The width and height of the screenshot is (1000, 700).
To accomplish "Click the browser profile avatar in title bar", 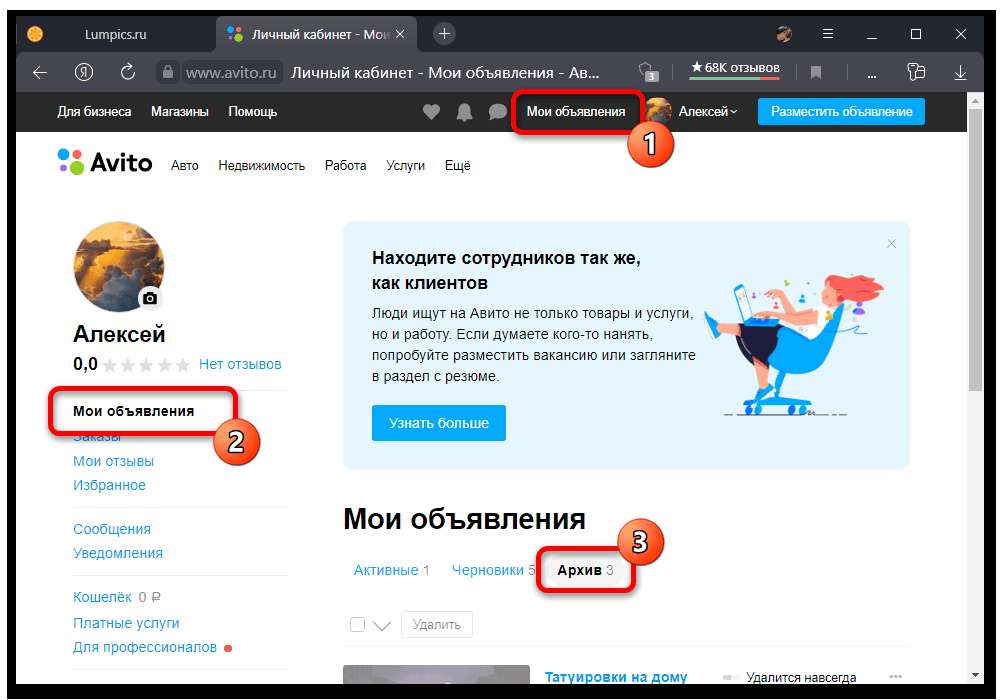I will click(784, 34).
